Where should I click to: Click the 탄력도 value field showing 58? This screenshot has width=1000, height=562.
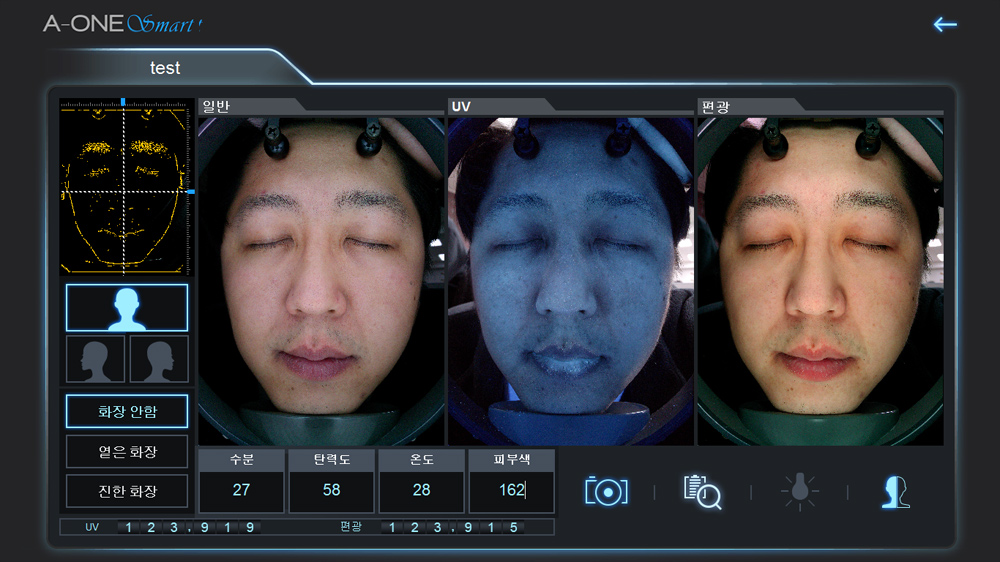(331, 491)
